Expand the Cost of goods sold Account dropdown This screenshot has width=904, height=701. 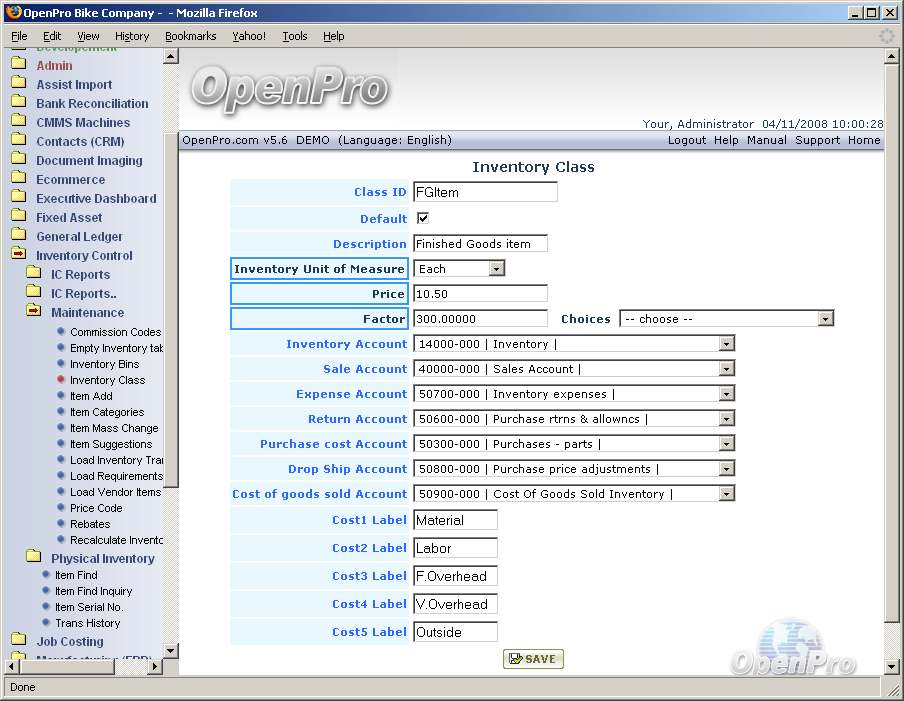pos(726,494)
